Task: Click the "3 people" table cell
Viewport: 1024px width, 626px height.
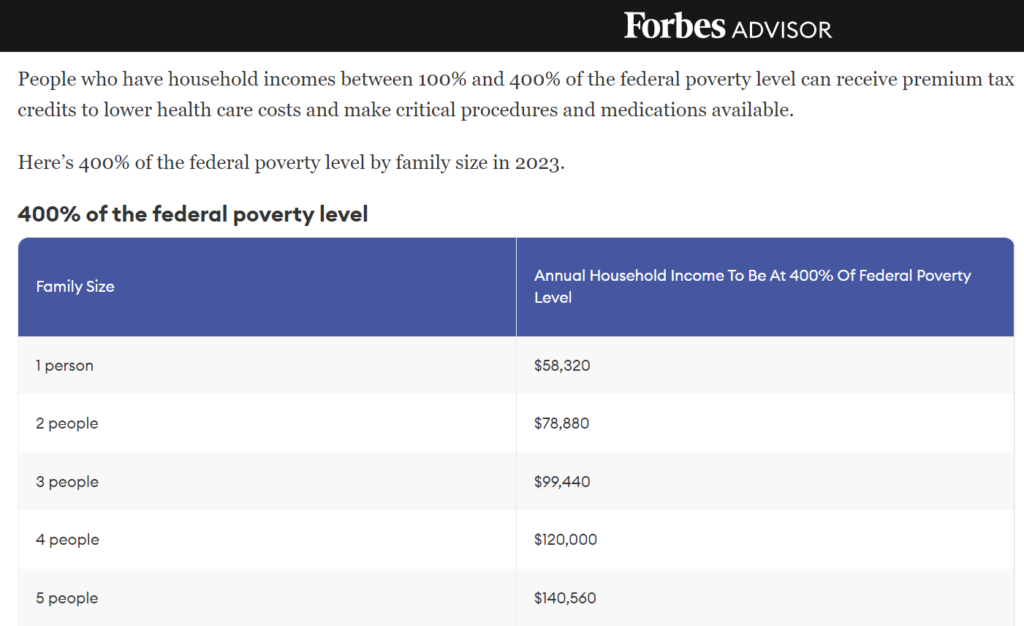Action: [67, 482]
